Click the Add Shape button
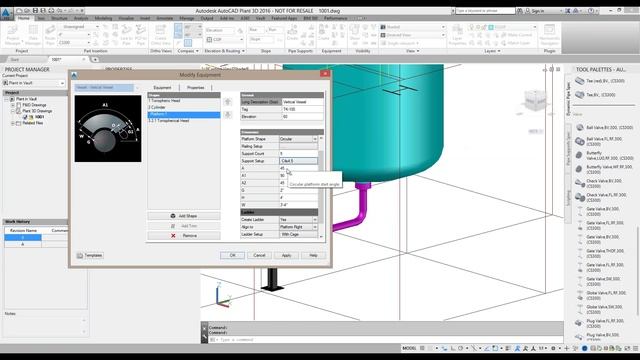Viewport: 640px width, 360px height. coord(184,216)
